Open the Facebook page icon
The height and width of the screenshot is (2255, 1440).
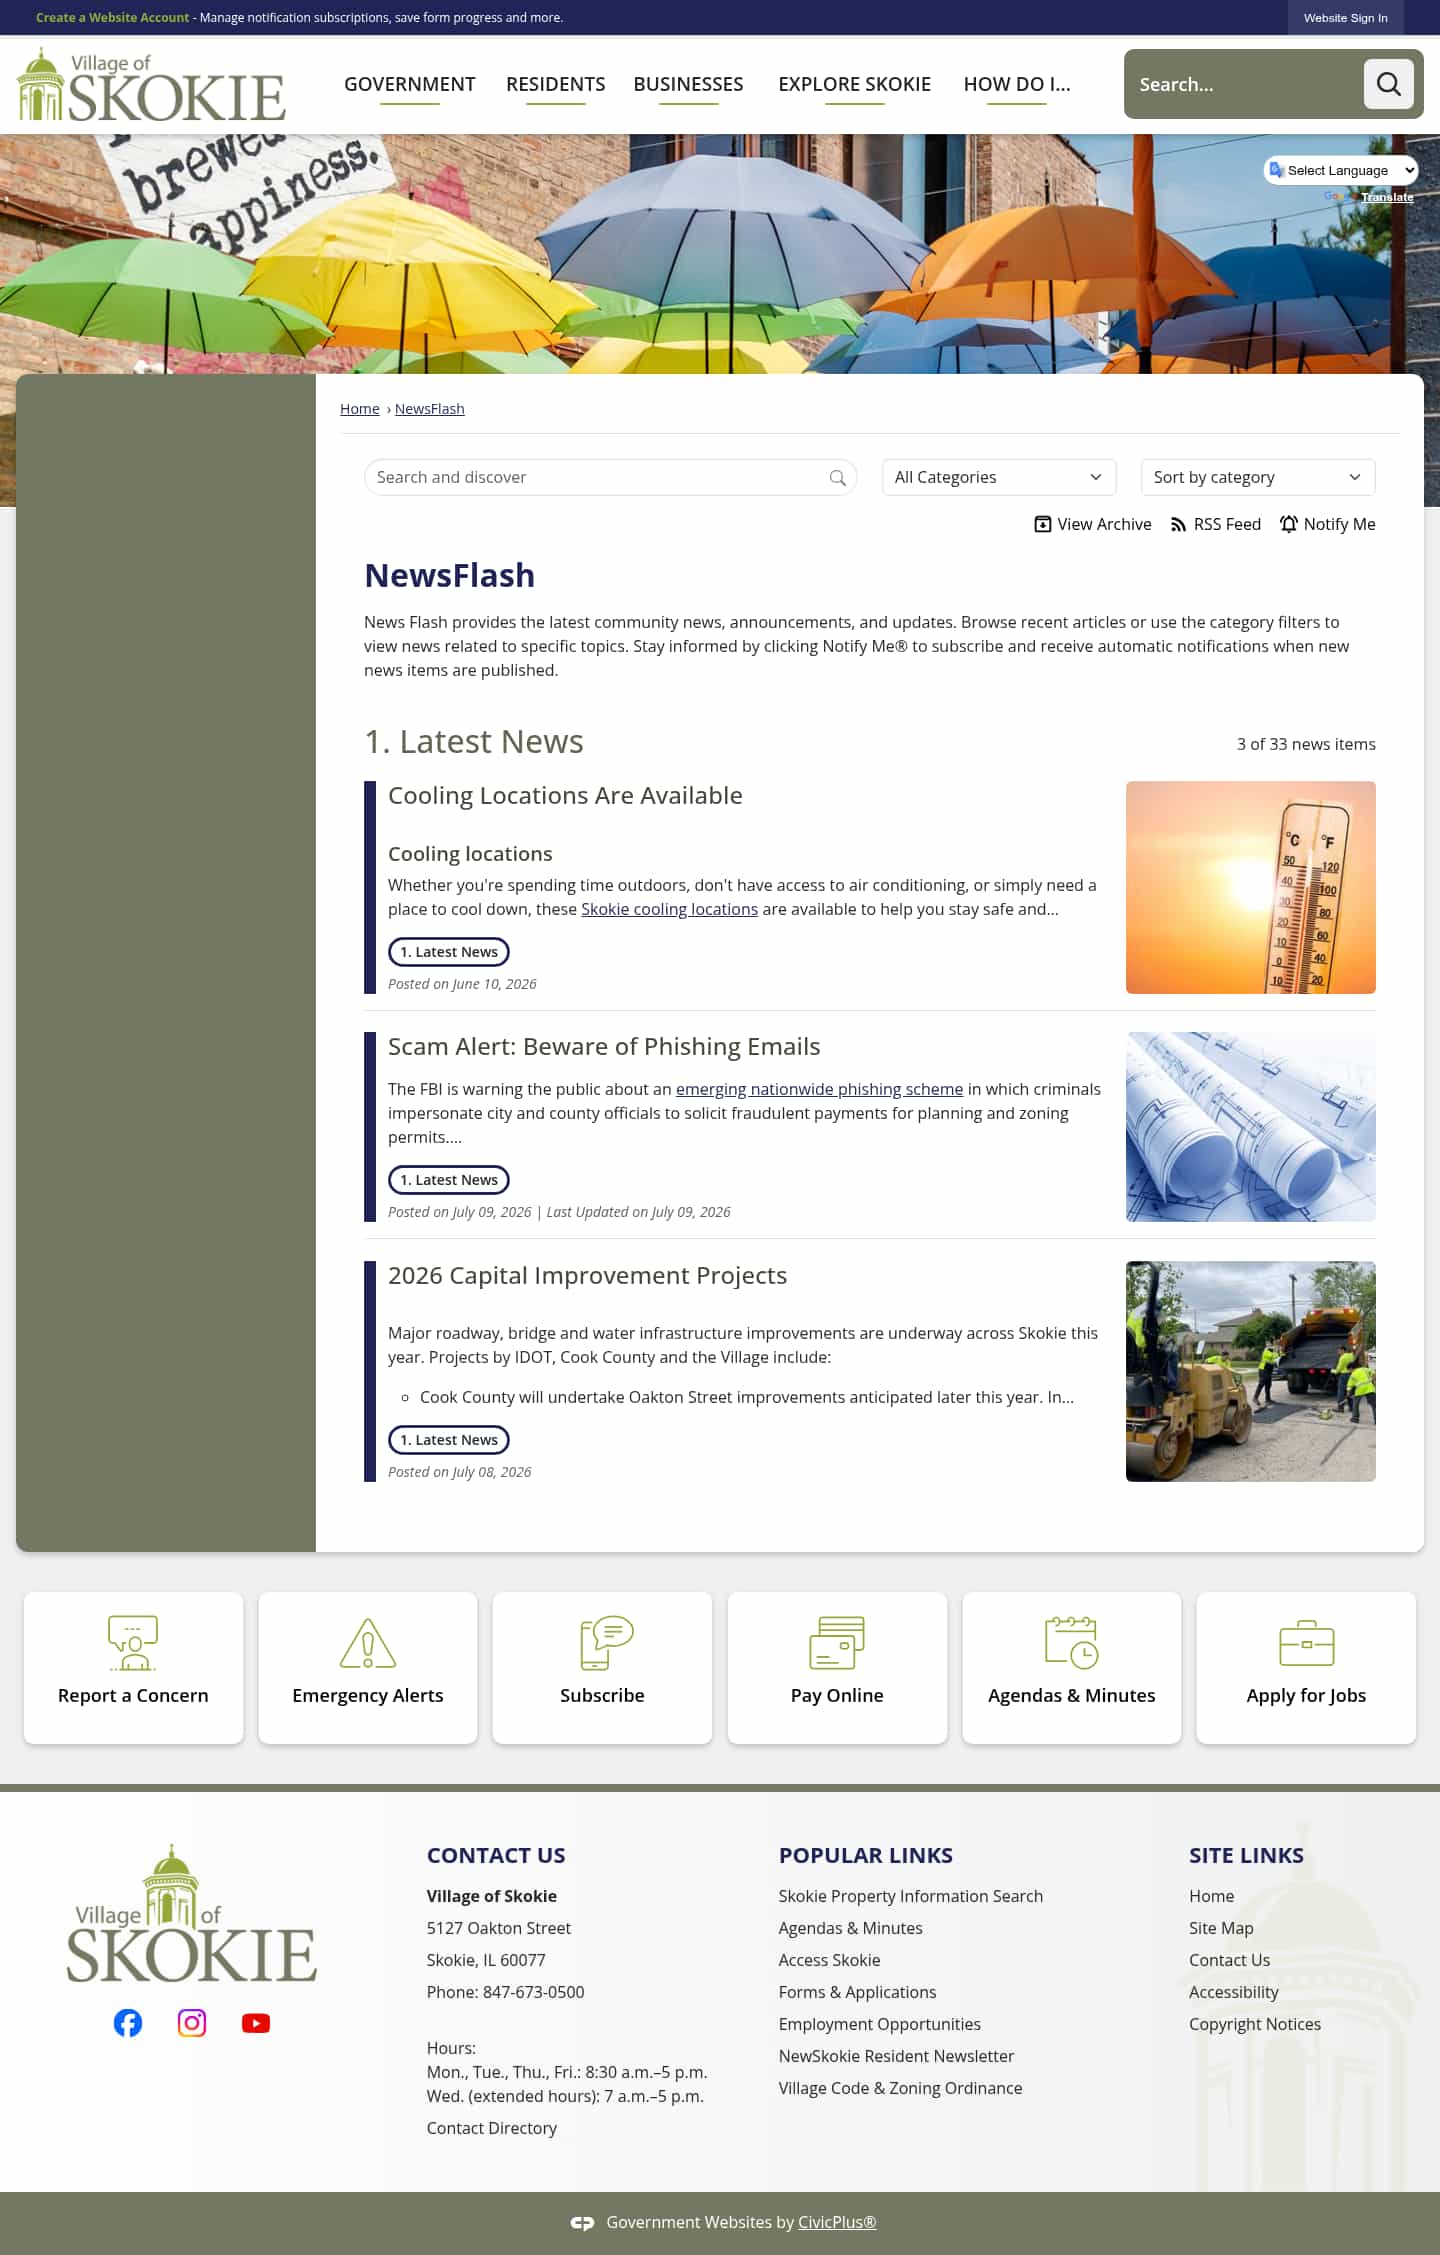(128, 2023)
